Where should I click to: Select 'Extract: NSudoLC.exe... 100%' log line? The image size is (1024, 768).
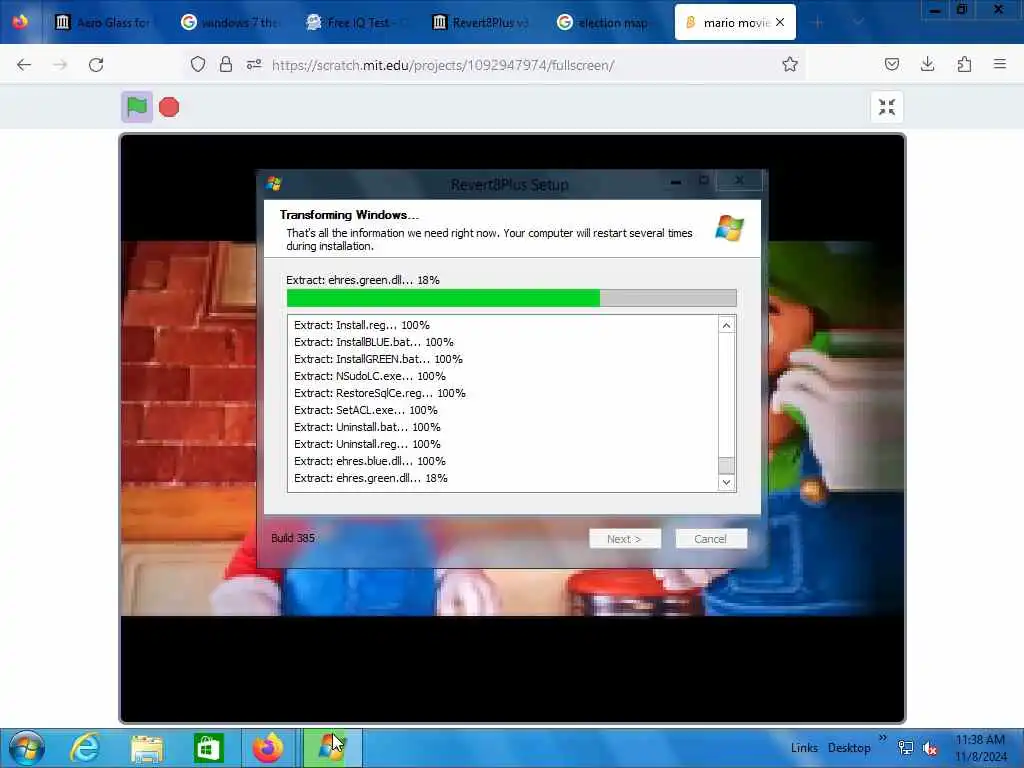tap(370, 376)
